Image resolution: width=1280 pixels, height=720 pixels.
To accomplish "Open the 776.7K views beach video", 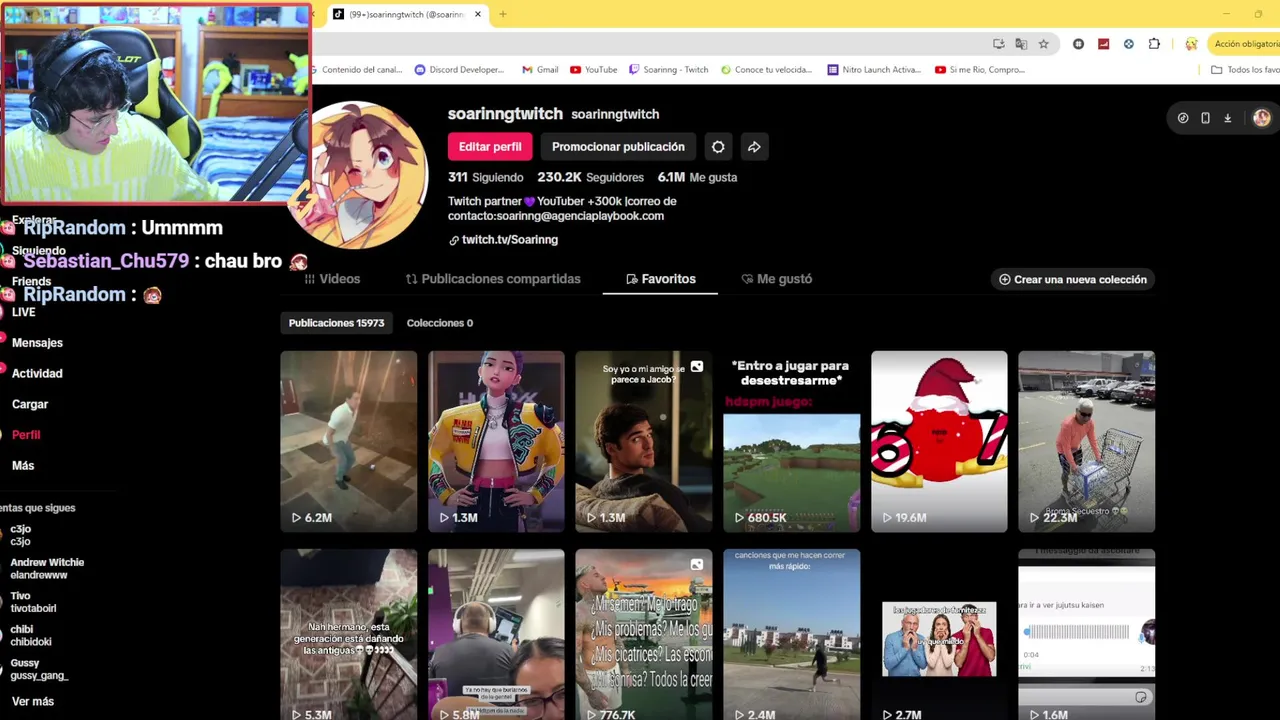I will coord(644,634).
